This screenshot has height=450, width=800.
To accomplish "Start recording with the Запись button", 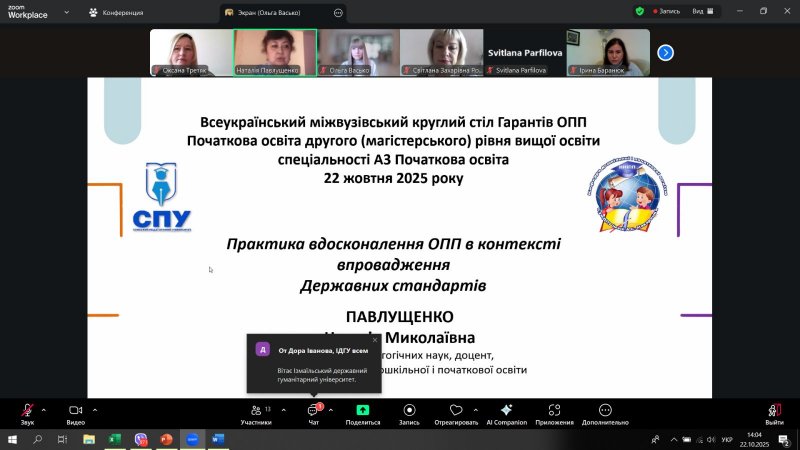I will [409, 411].
